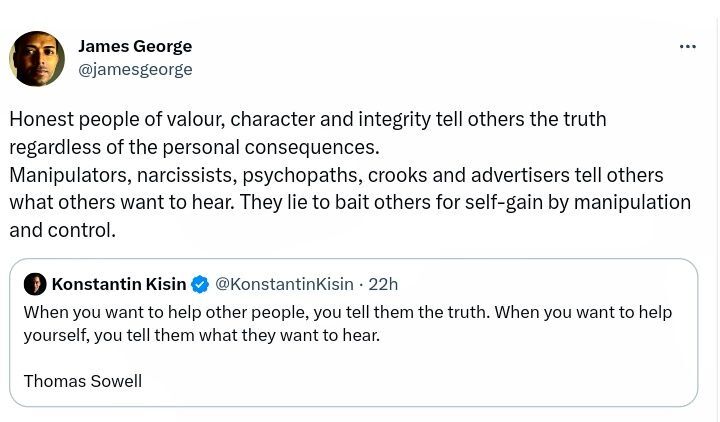Click the quoted tweet body text
The image size is (720, 422).
[x=347, y=312]
